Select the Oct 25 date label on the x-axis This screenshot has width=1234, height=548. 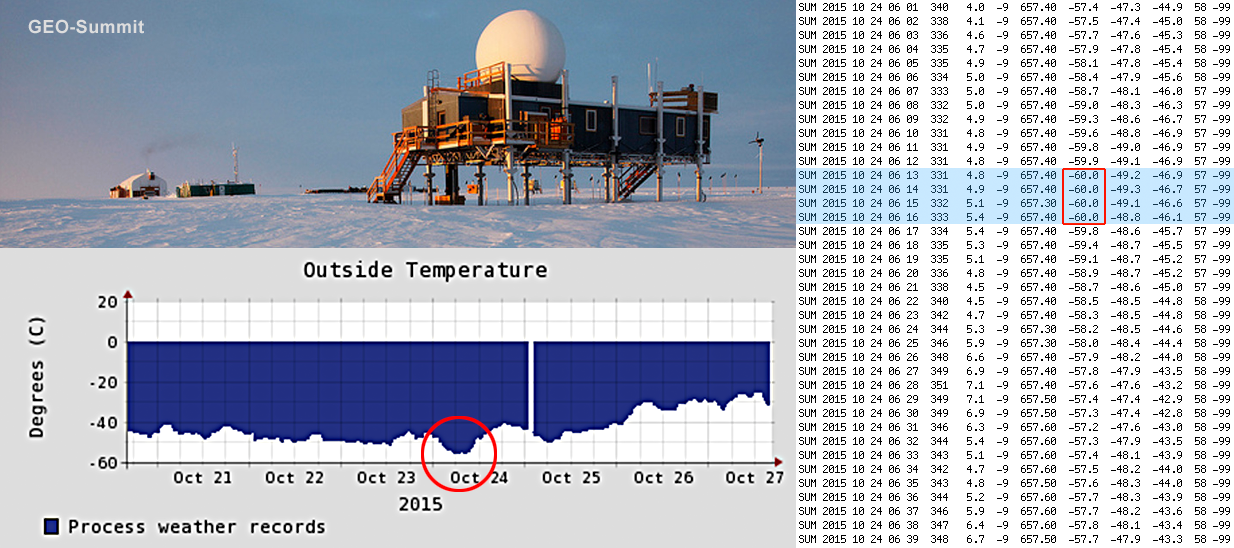[x=570, y=478]
